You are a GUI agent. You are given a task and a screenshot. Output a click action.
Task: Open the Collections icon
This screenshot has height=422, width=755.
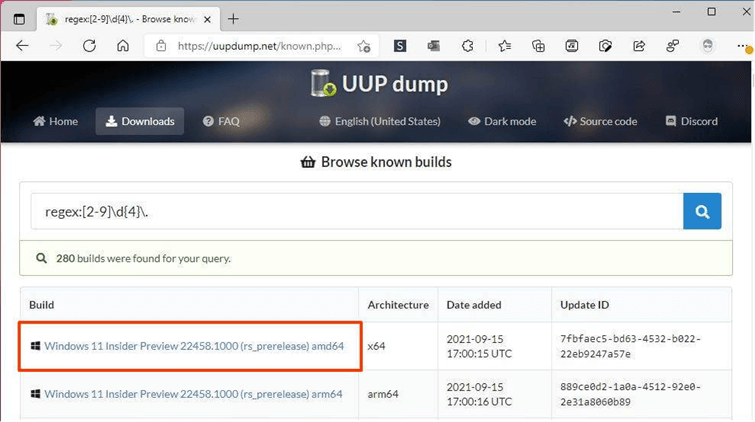[538, 46]
